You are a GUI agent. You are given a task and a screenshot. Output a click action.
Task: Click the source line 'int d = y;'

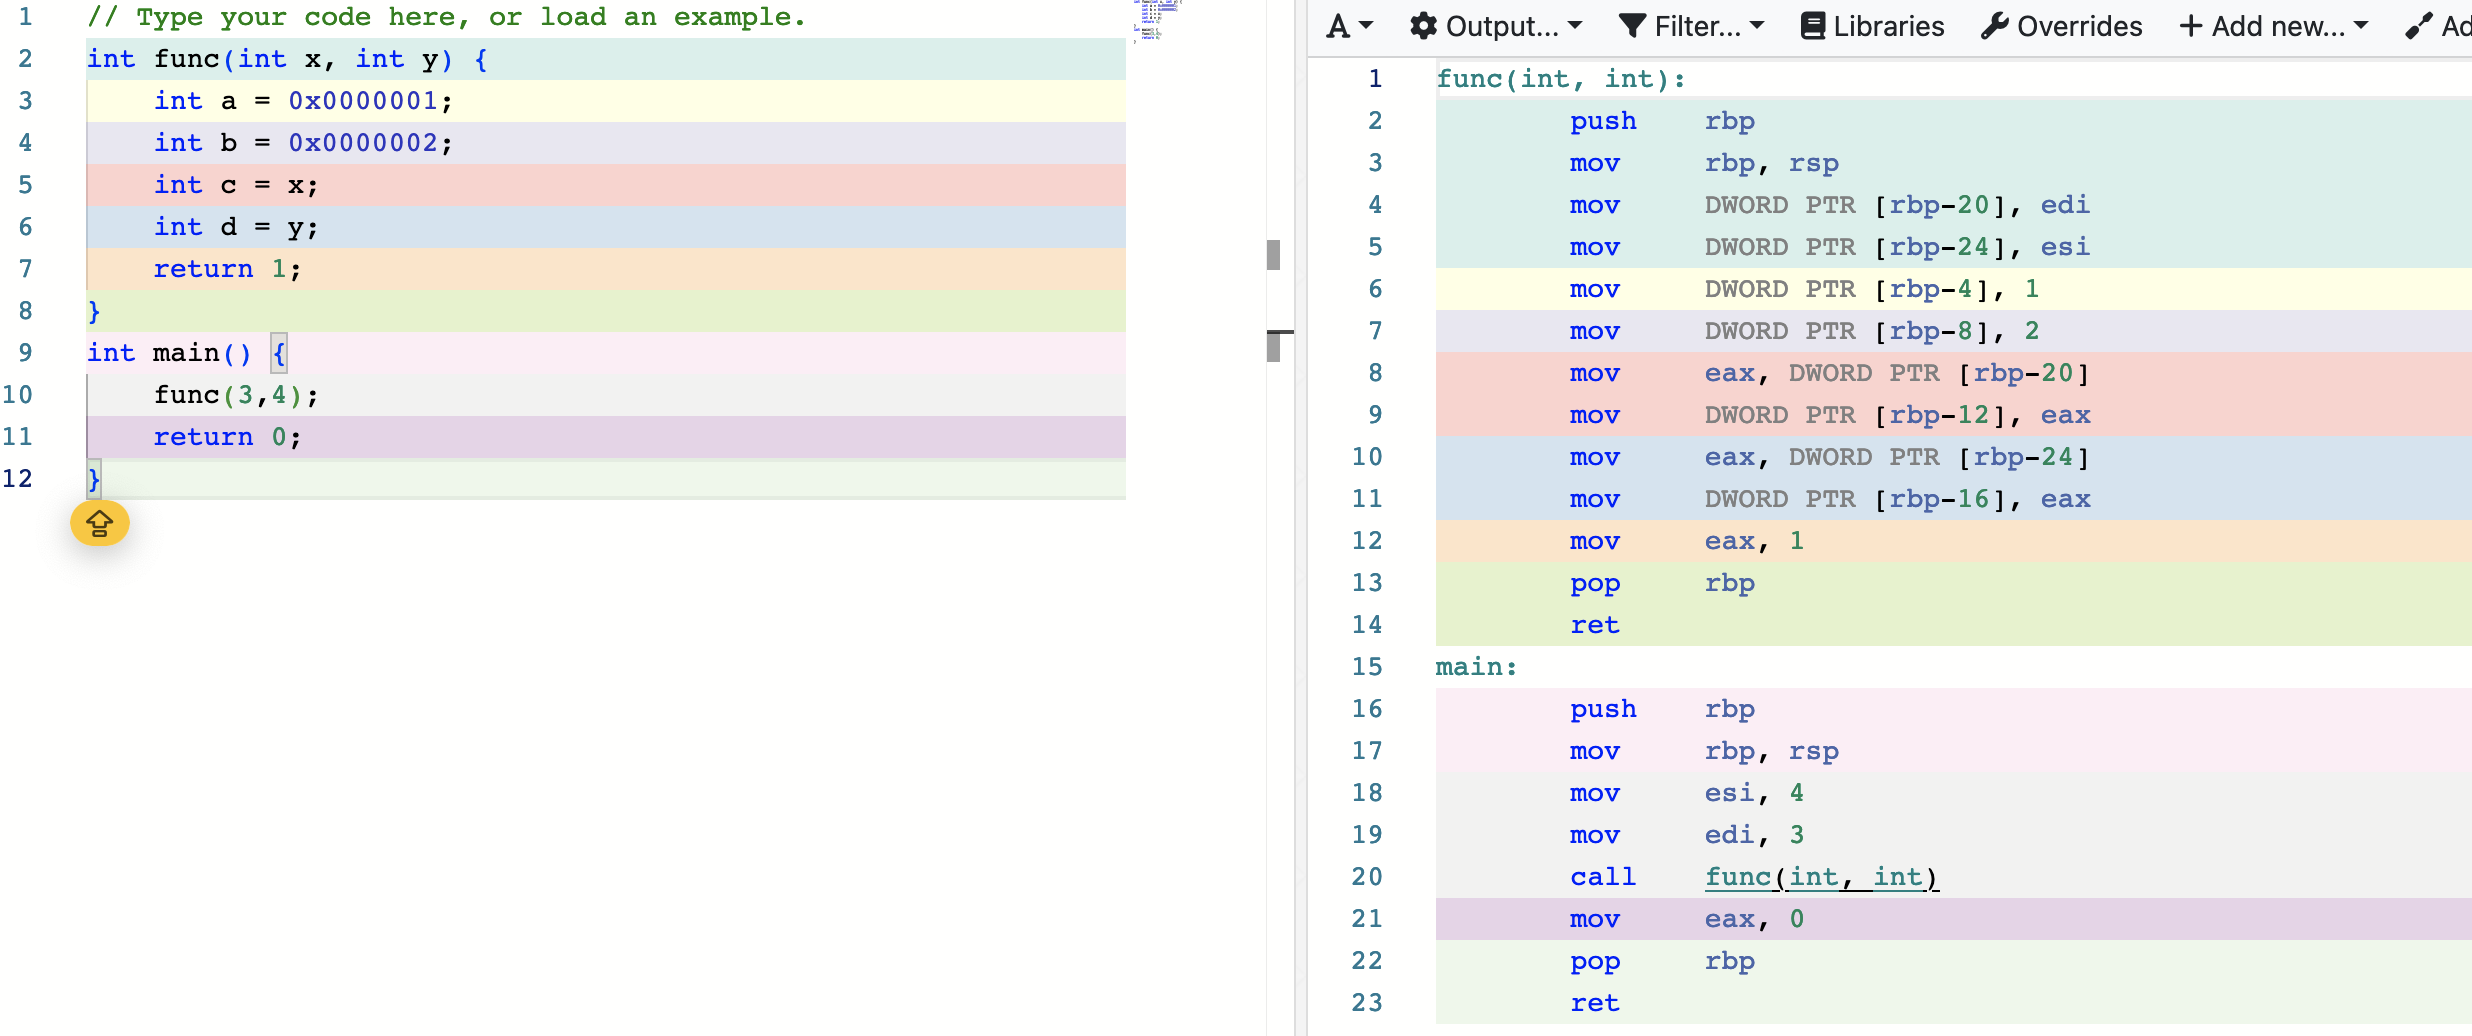click(x=236, y=227)
